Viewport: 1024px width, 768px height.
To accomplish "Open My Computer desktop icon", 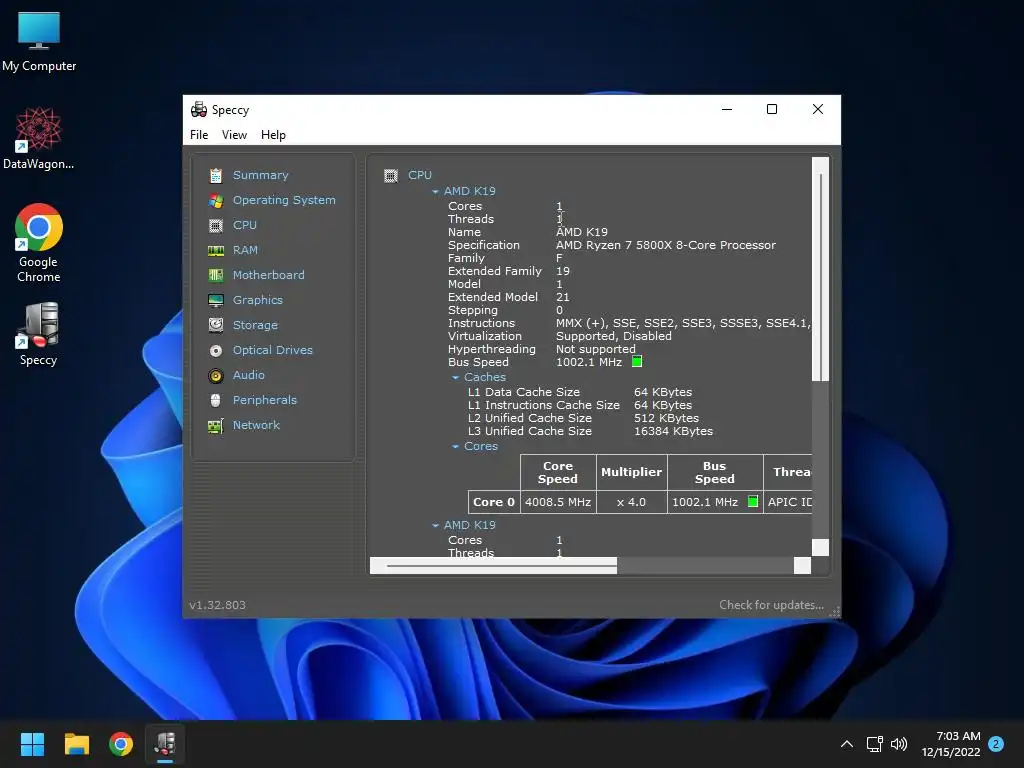I will 39,40.
